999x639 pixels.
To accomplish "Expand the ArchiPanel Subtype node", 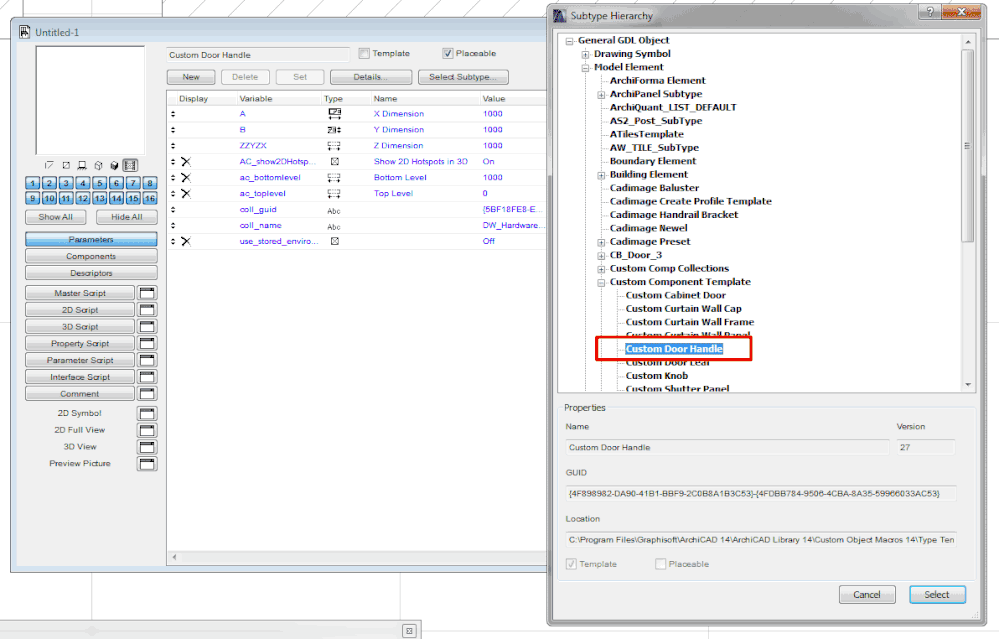I will [601, 94].
